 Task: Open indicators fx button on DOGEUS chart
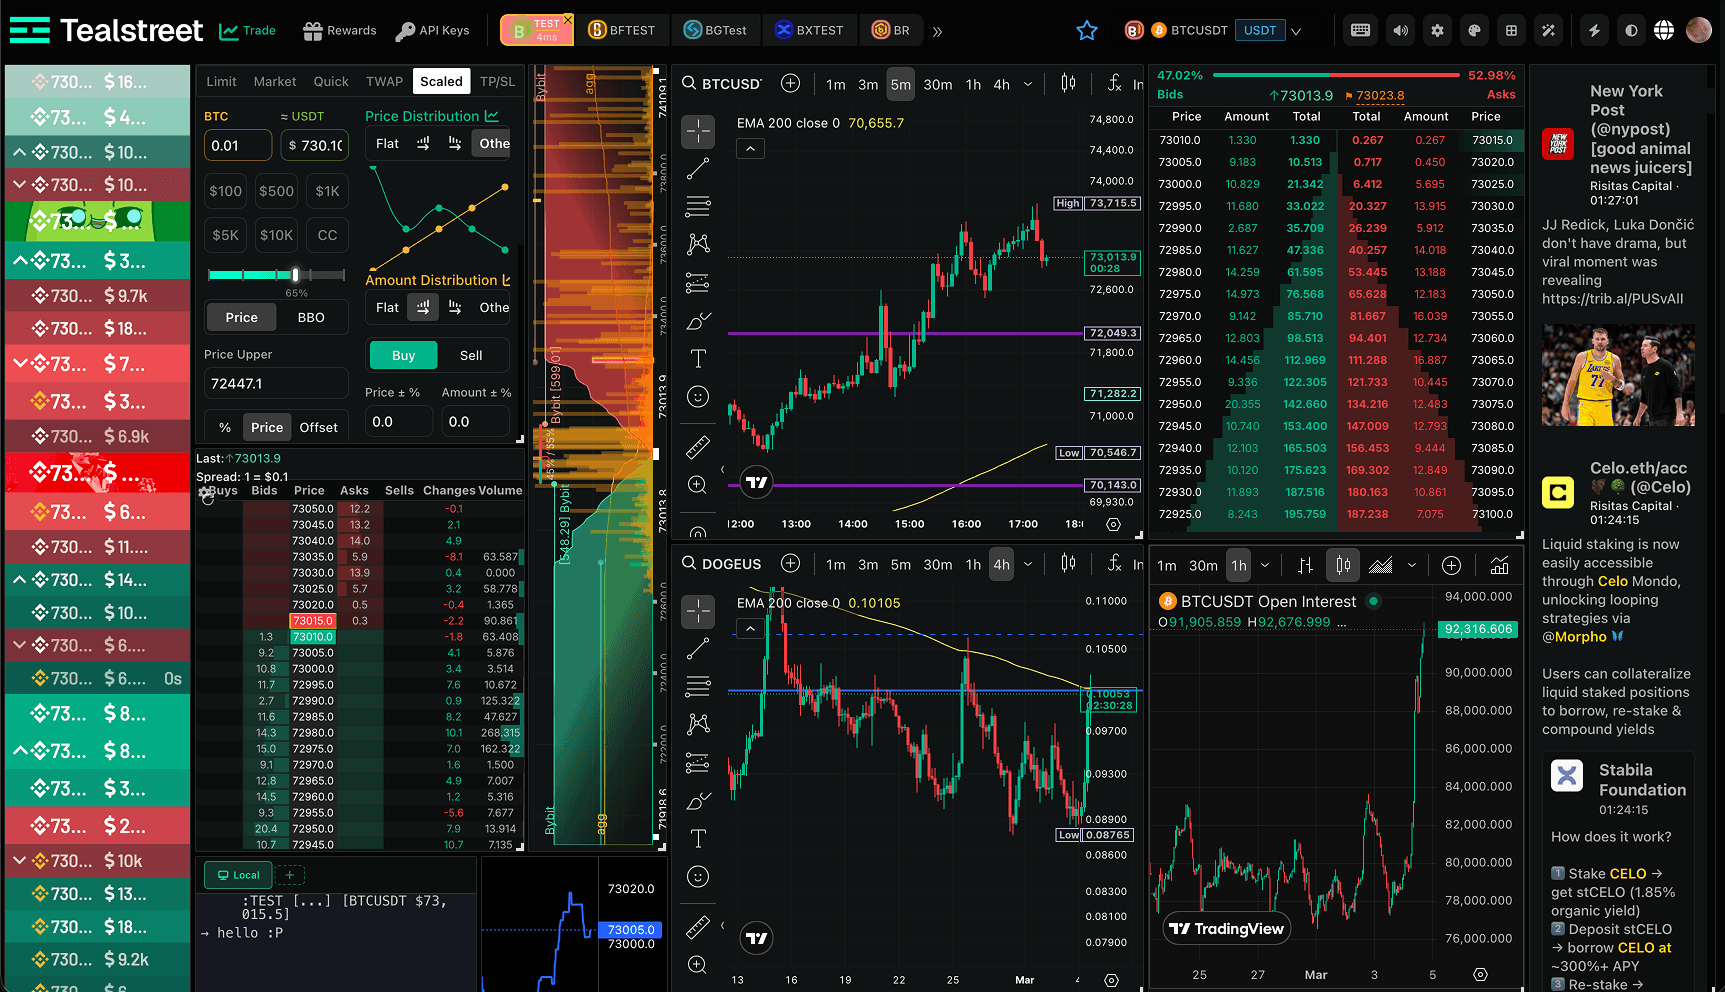1115,564
